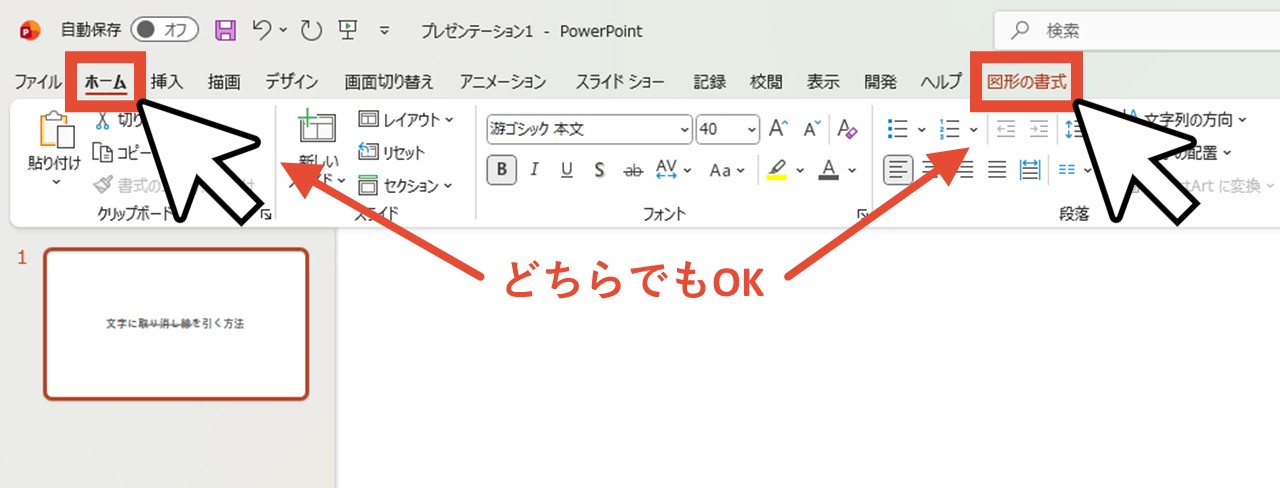1280x488 pixels.
Task: Click the Cut scissors icon
Action: point(102,121)
